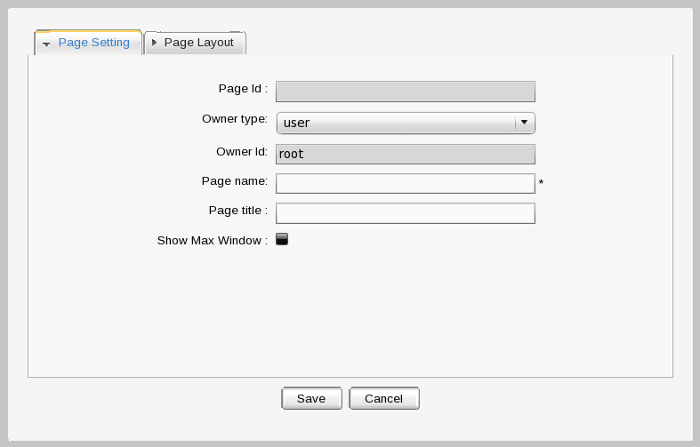This screenshot has height=447, width=700.
Task: Click the Page Id input field
Action: click(405, 92)
